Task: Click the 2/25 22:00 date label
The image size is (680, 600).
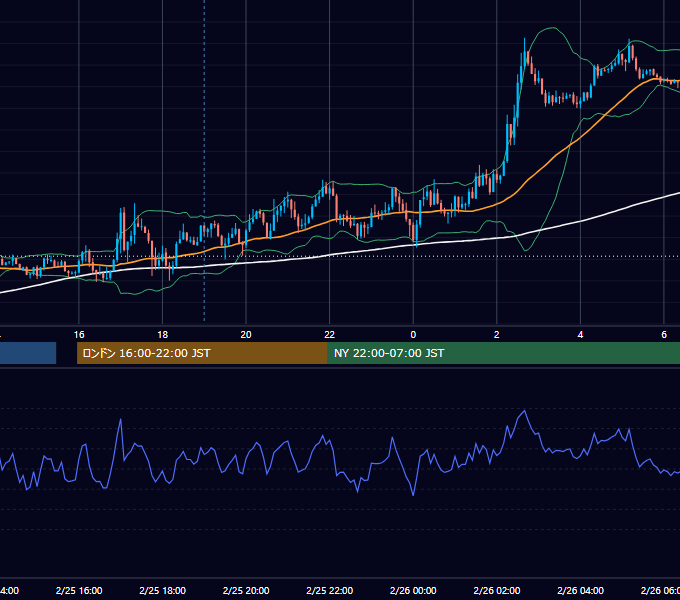Action: pyautogui.click(x=330, y=590)
